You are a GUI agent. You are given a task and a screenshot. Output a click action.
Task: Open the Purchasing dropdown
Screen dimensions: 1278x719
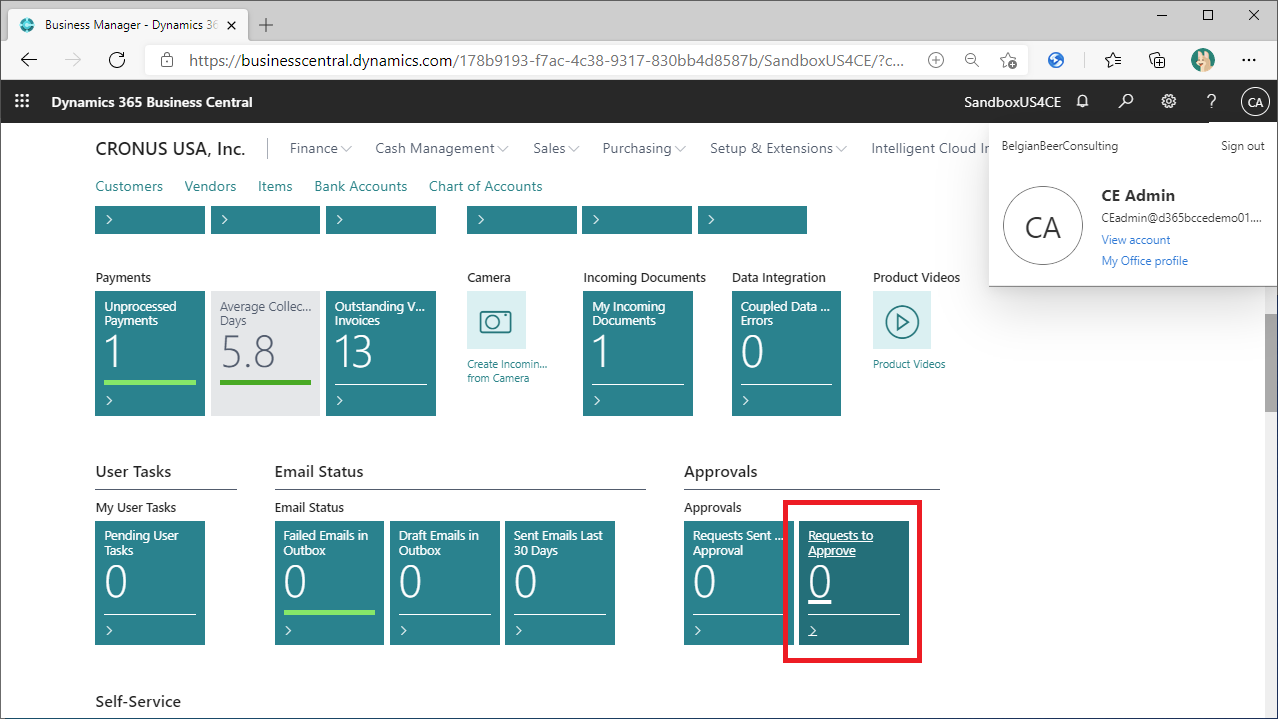click(642, 148)
